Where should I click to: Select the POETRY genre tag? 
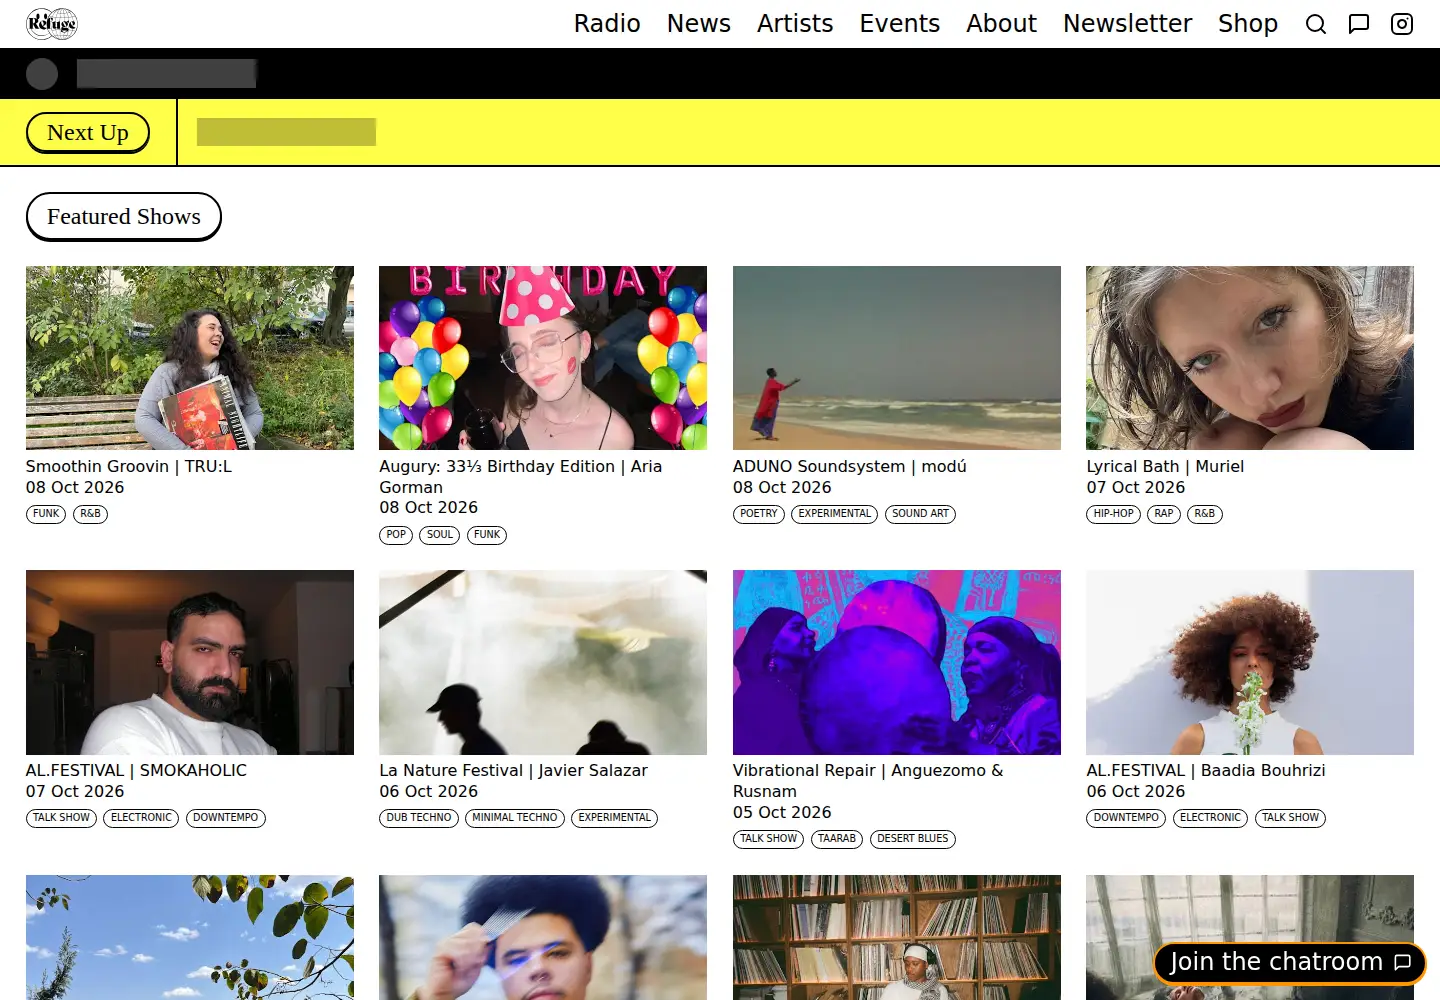759,514
